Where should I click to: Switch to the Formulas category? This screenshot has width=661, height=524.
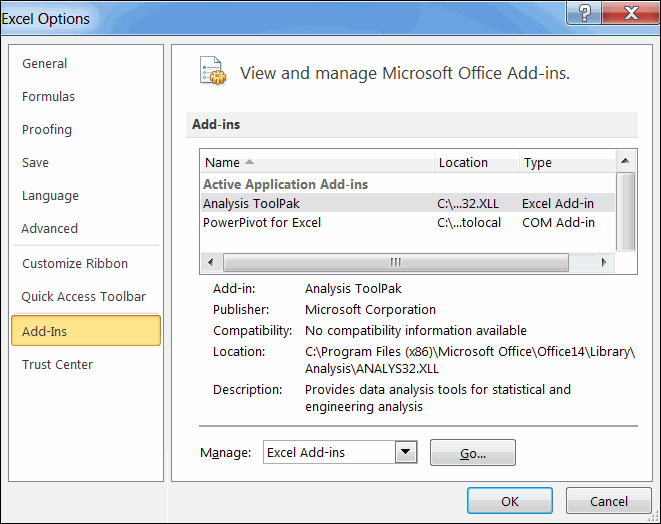coord(49,97)
